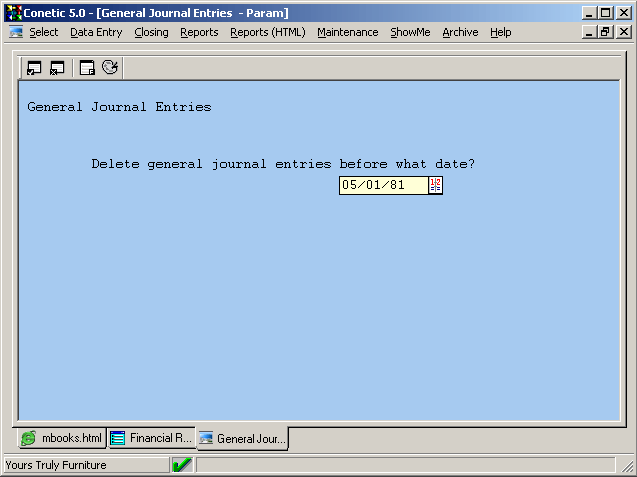The image size is (637, 477).
Task: Switch to the mbooks.html tab
Action: click(x=62, y=438)
